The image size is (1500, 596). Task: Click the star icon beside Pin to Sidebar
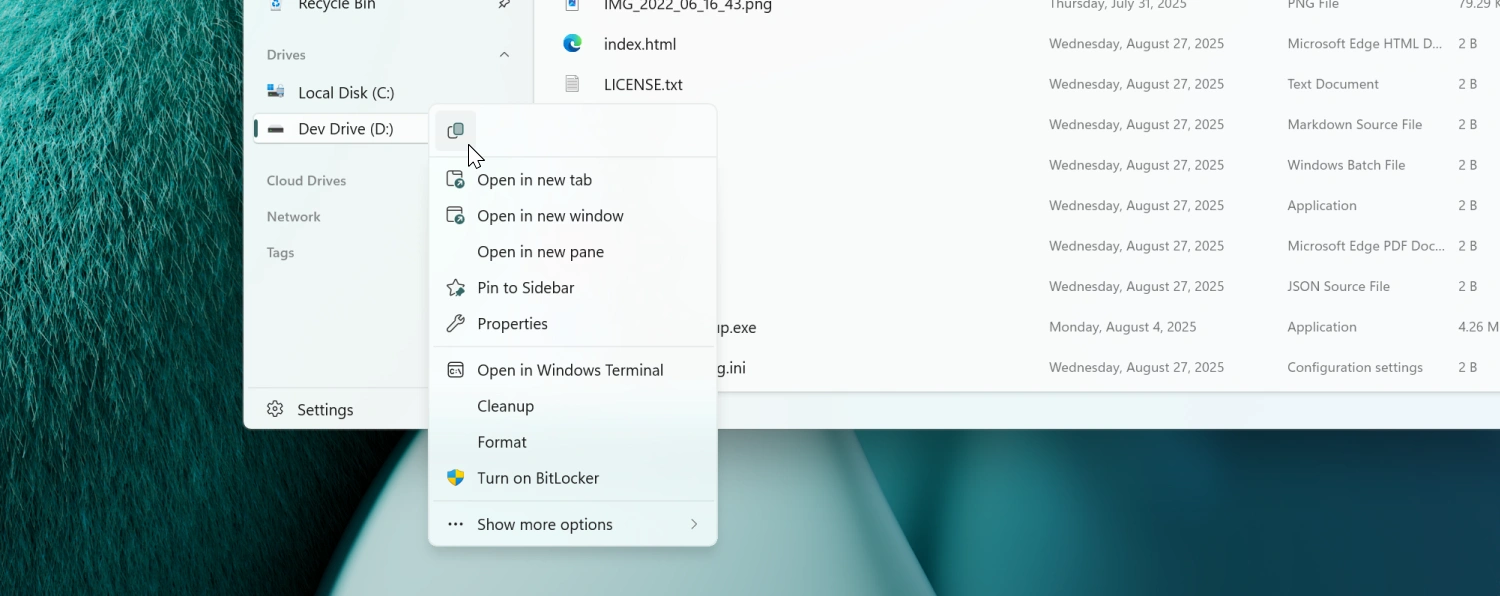click(x=455, y=287)
